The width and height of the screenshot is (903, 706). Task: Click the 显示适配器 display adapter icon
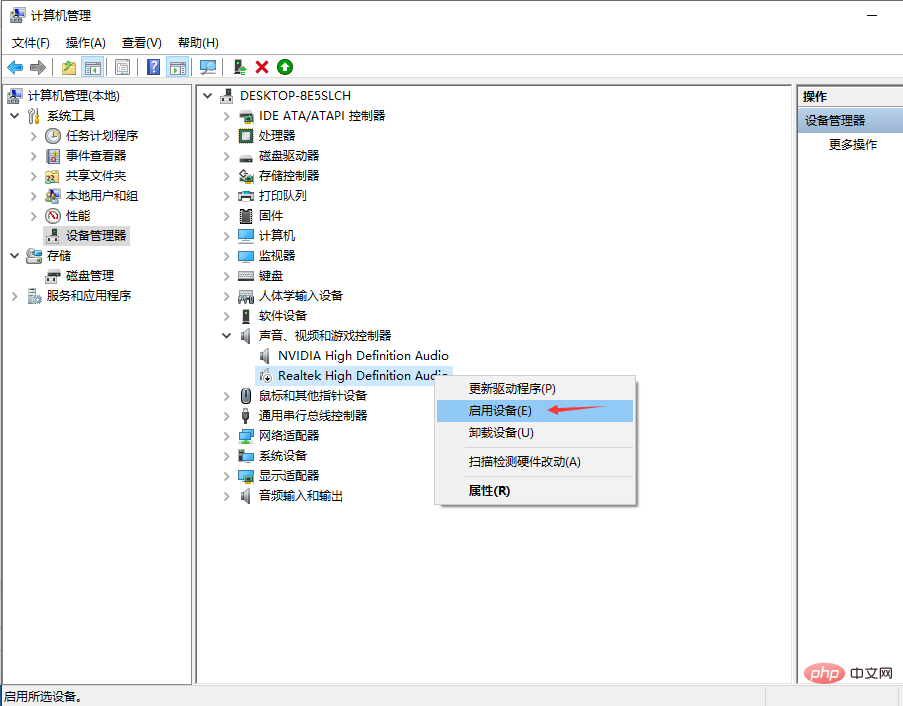point(246,476)
